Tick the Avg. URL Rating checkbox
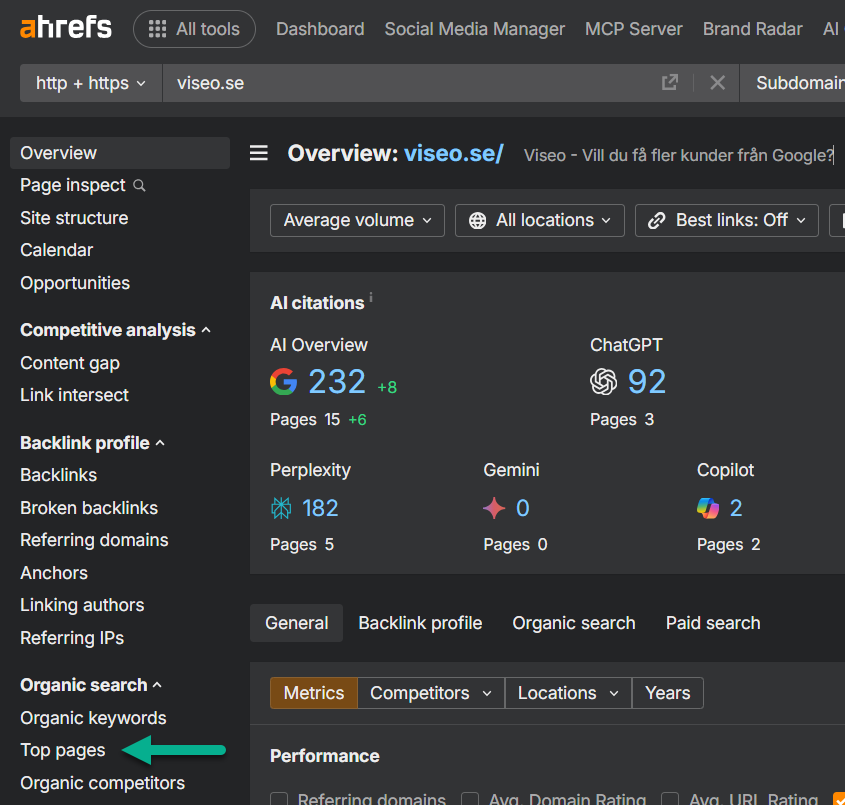 pos(671,799)
